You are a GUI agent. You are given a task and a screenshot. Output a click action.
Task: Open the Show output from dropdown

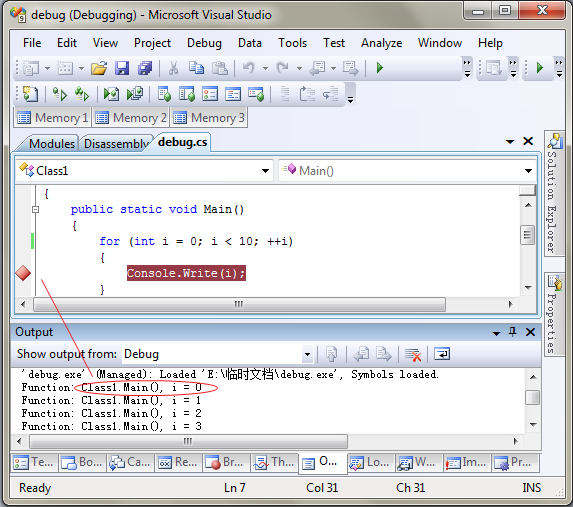307,354
